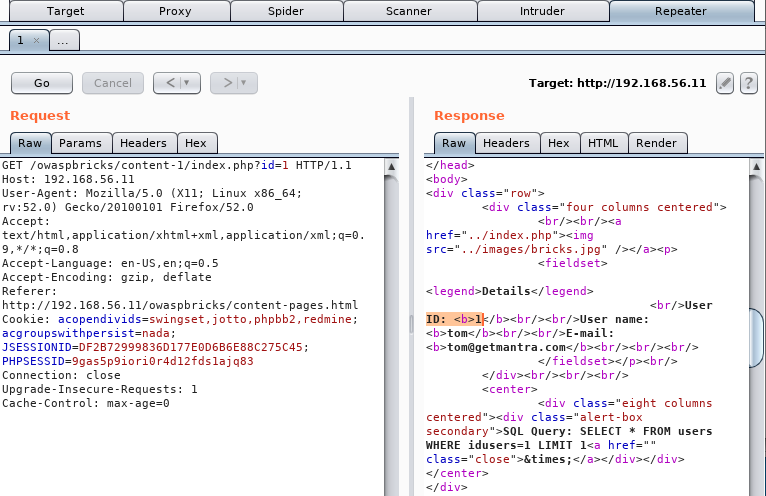Click the ../images/bricks.jpg src value

[x=531, y=249]
